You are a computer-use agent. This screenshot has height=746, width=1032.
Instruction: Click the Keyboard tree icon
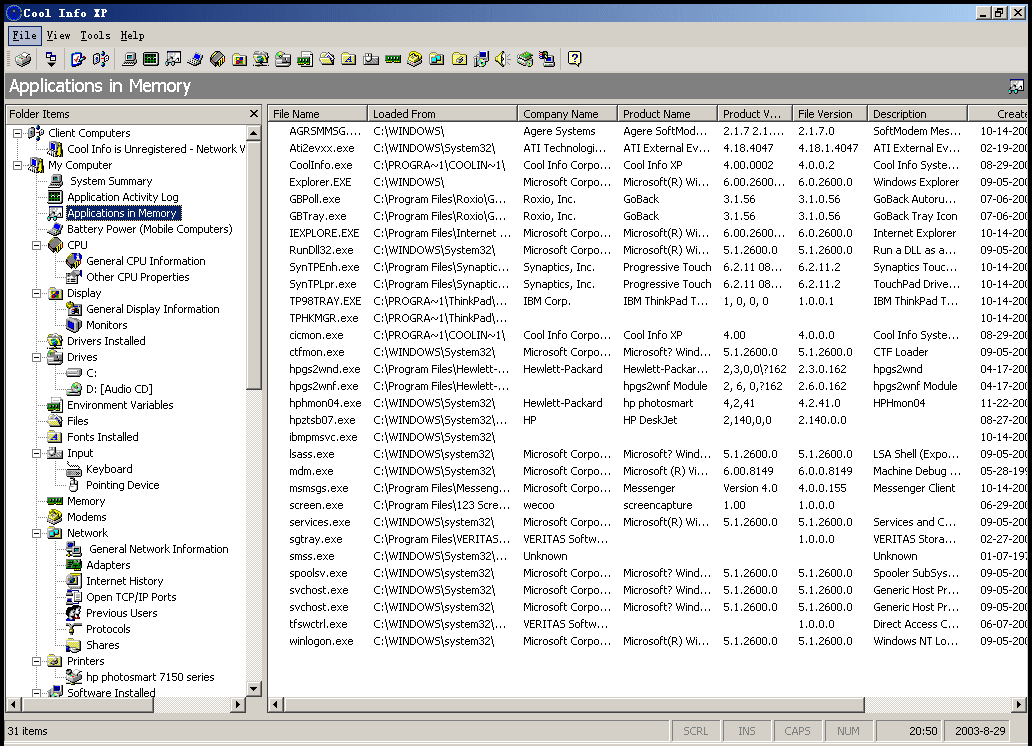pyautogui.click(x=74, y=469)
